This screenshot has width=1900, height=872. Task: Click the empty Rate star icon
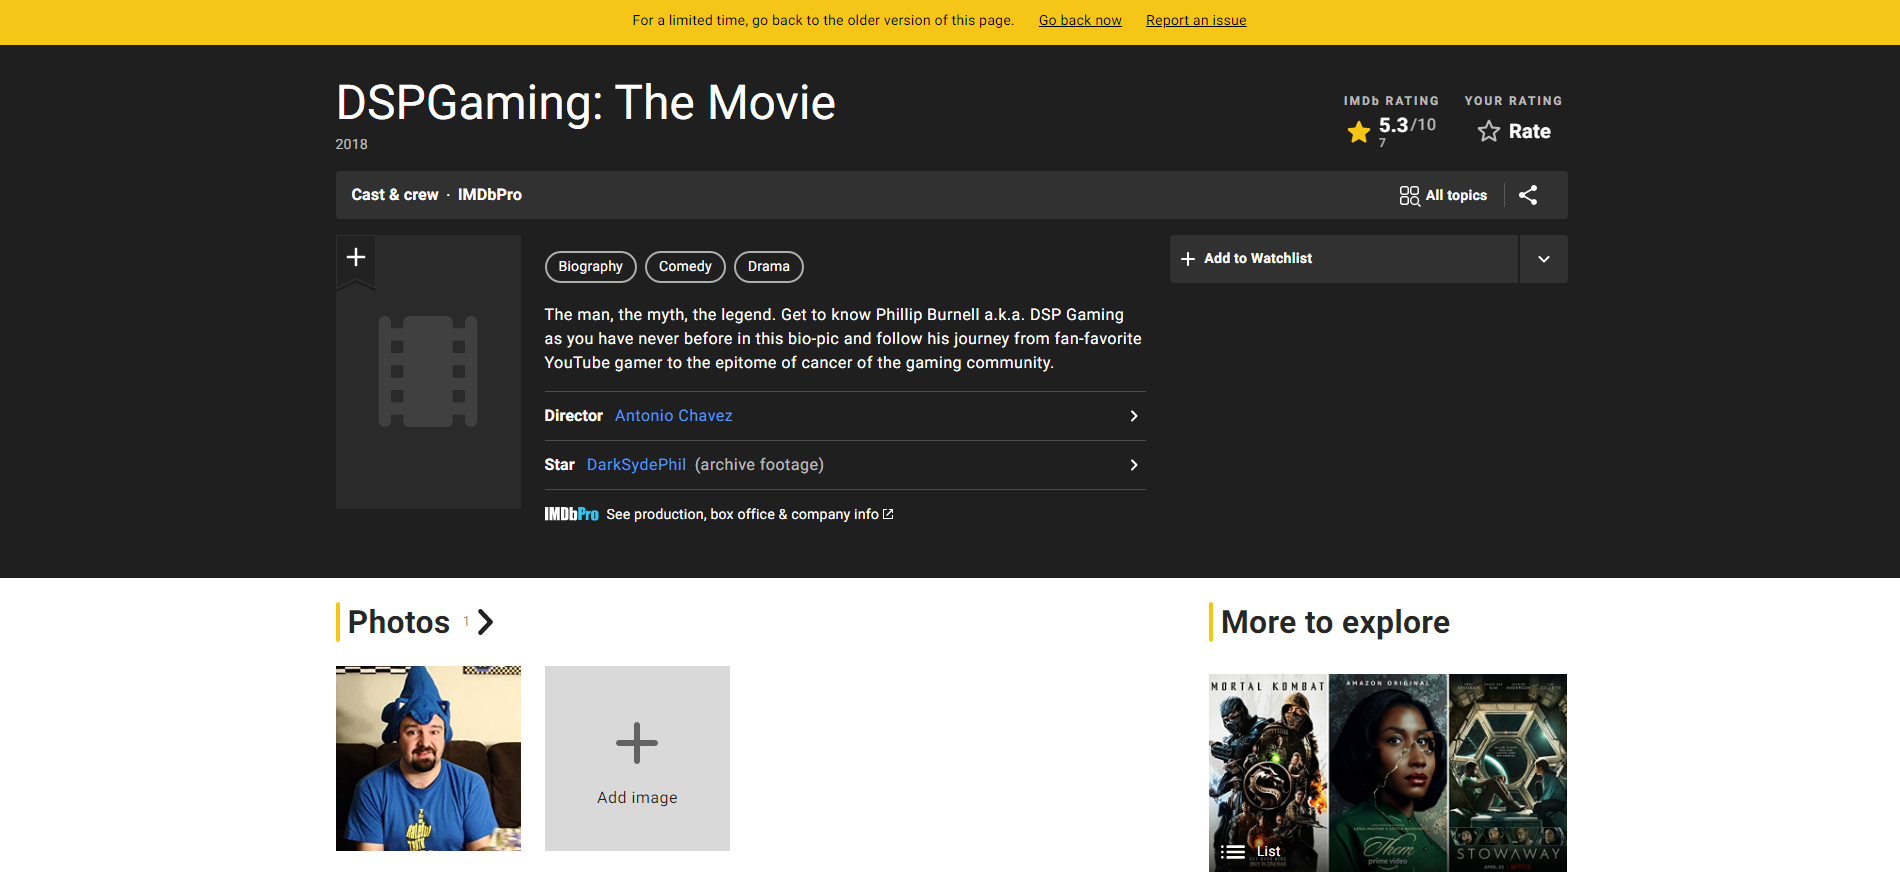tap(1489, 131)
